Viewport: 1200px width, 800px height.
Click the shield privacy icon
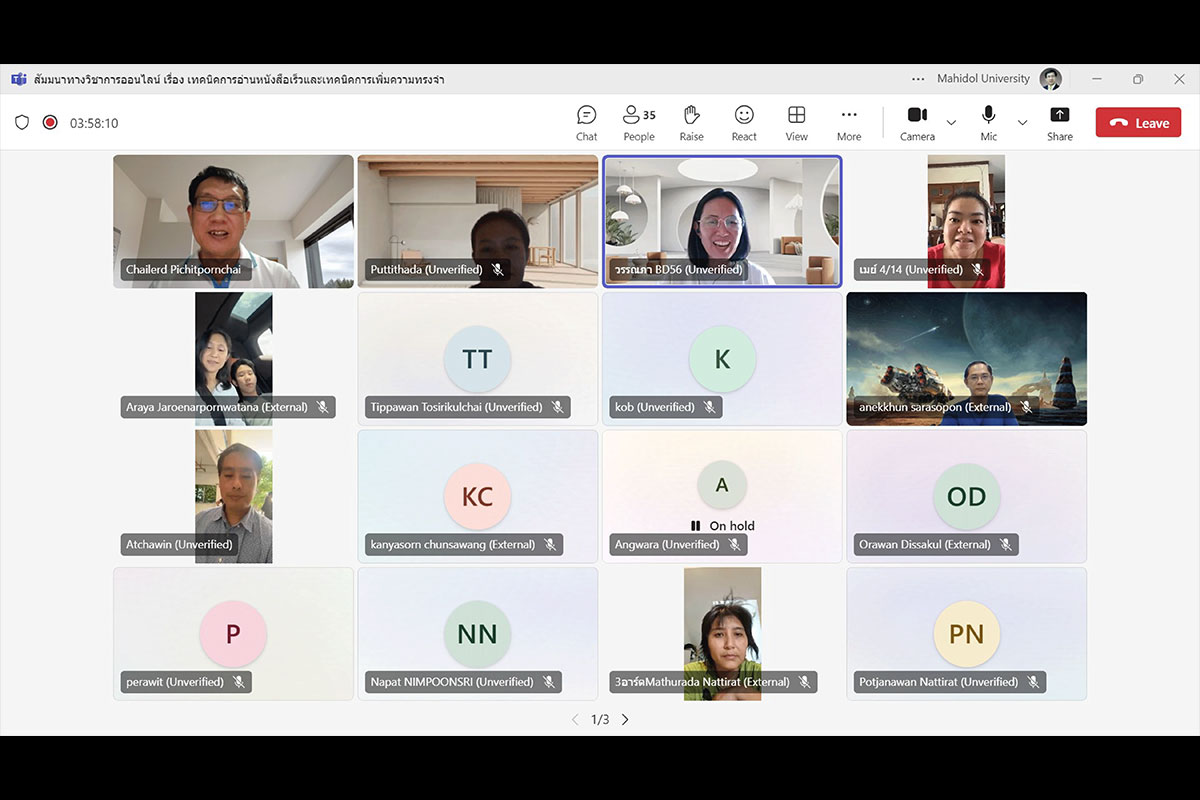click(22, 123)
